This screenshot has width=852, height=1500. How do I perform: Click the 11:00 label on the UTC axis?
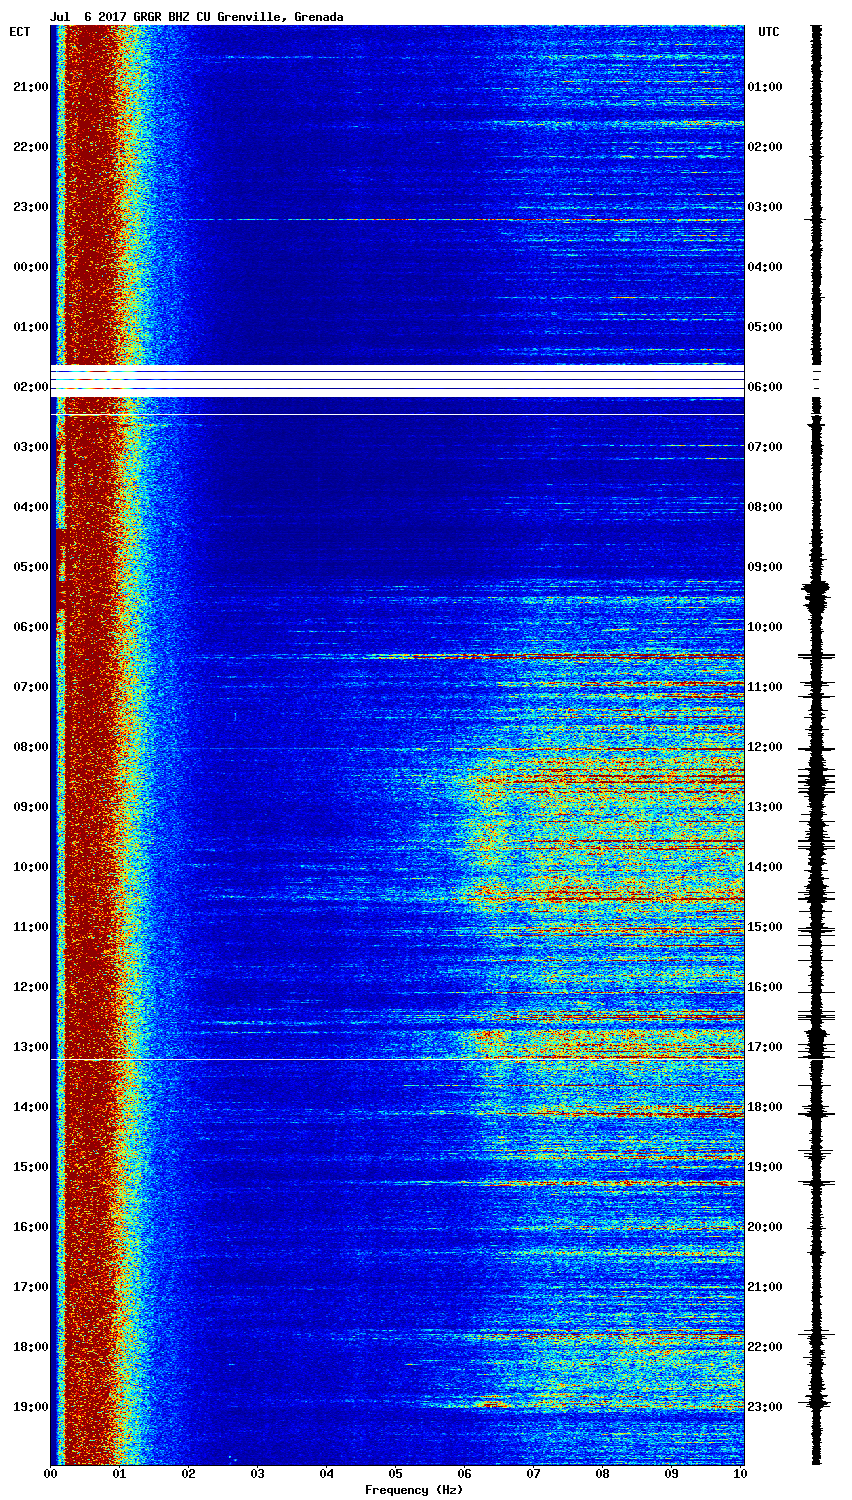(765, 687)
